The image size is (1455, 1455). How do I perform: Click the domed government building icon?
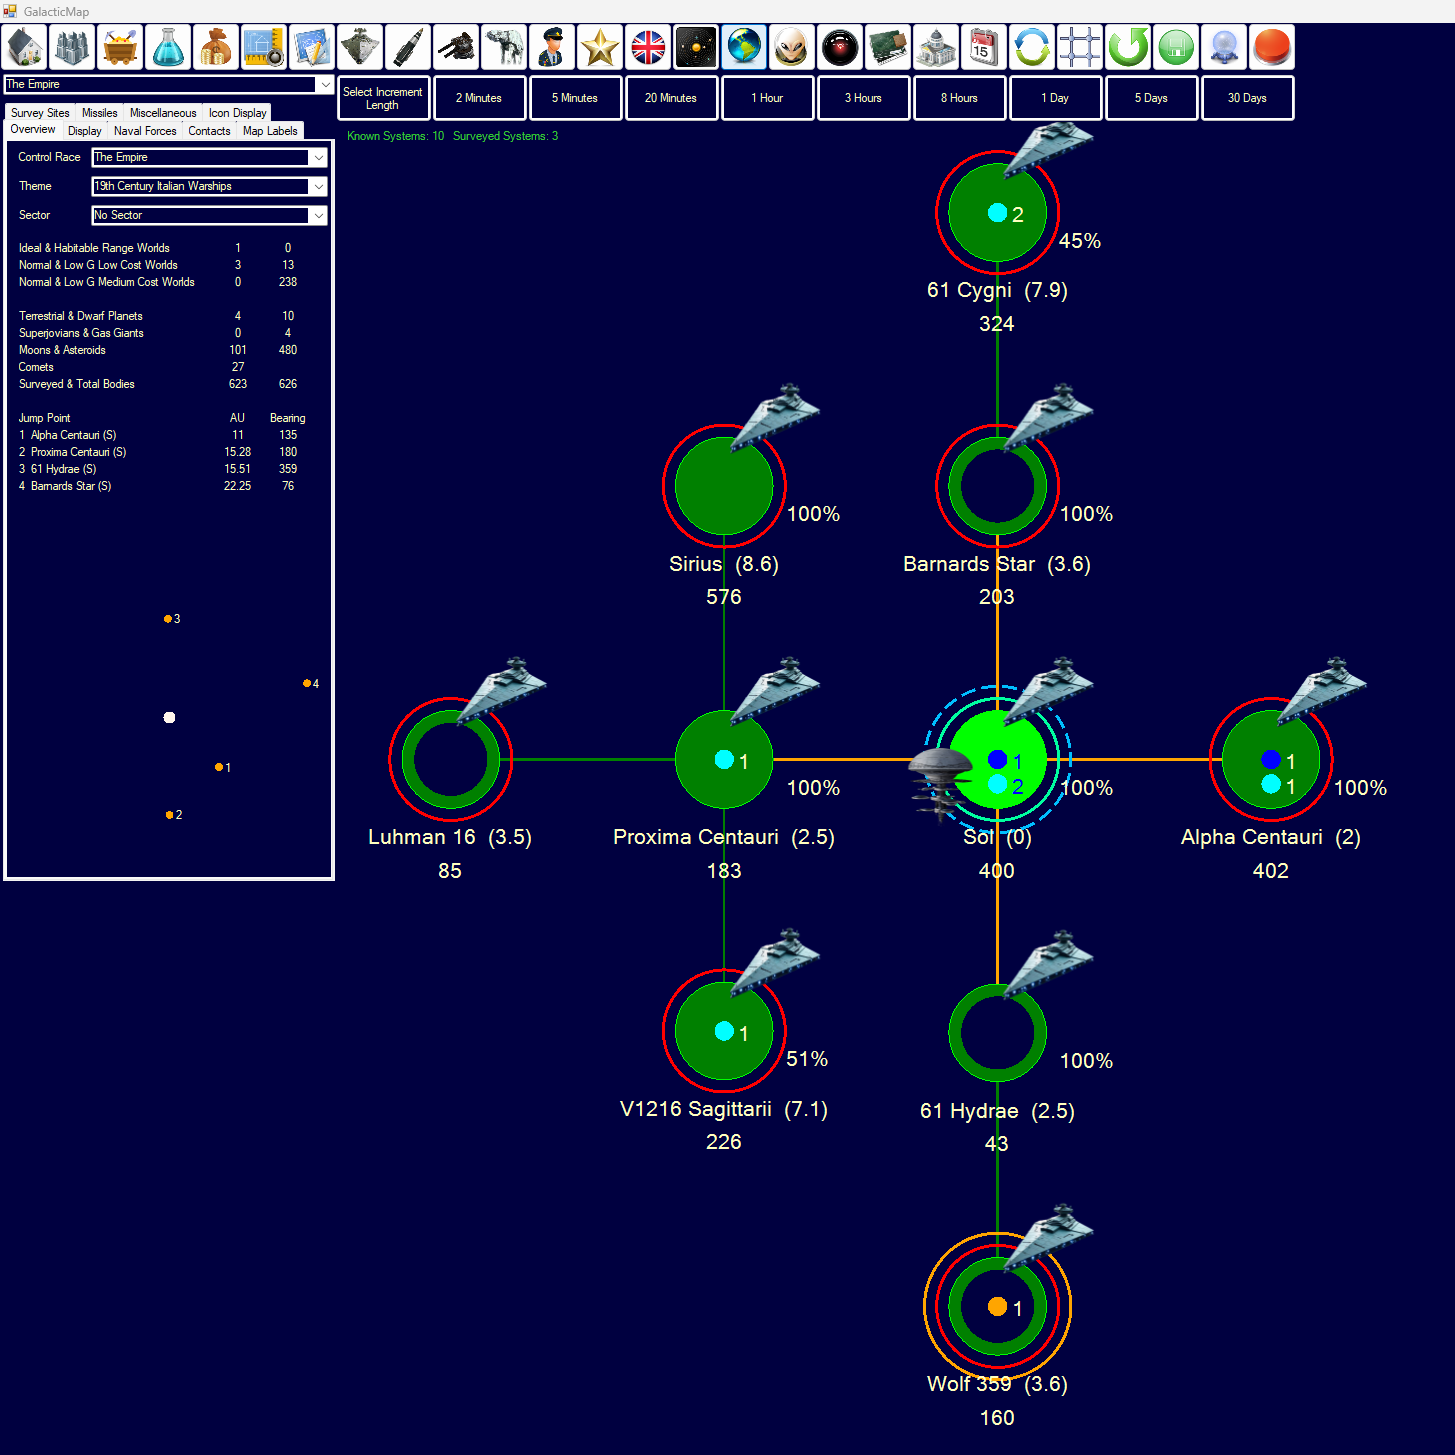(936, 47)
